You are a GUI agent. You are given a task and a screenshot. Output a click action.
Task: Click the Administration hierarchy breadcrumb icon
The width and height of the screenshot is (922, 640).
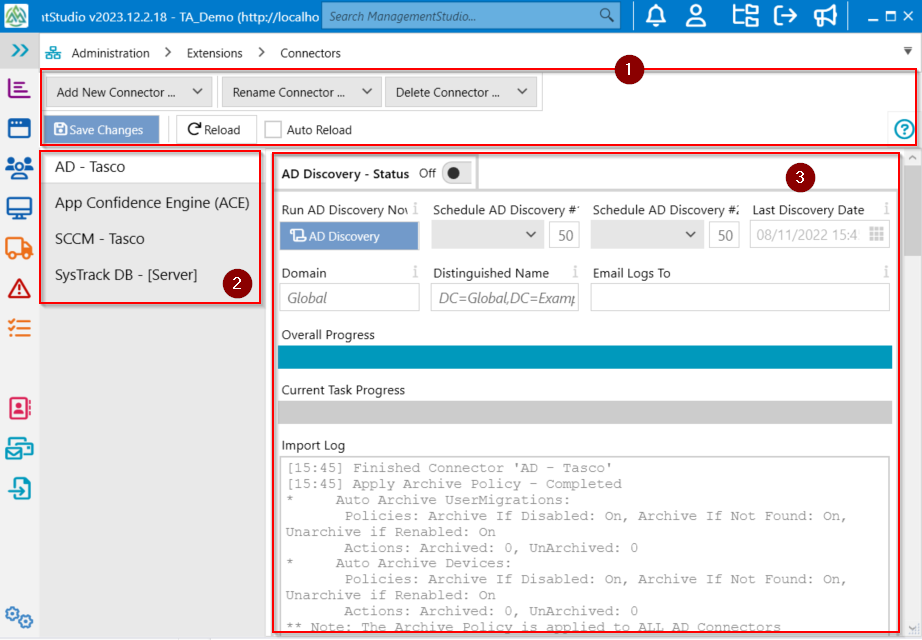[53, 53]
